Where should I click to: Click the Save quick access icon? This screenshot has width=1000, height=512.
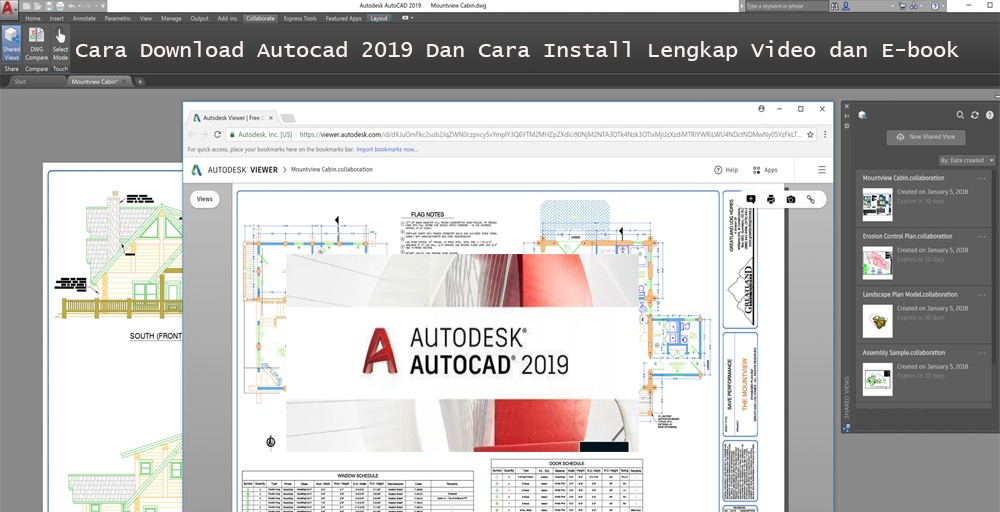coord(49,6)
